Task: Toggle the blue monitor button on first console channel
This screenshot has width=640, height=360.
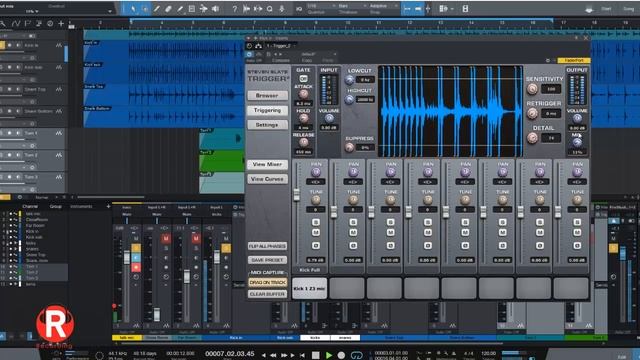Action: click(136, 258)
